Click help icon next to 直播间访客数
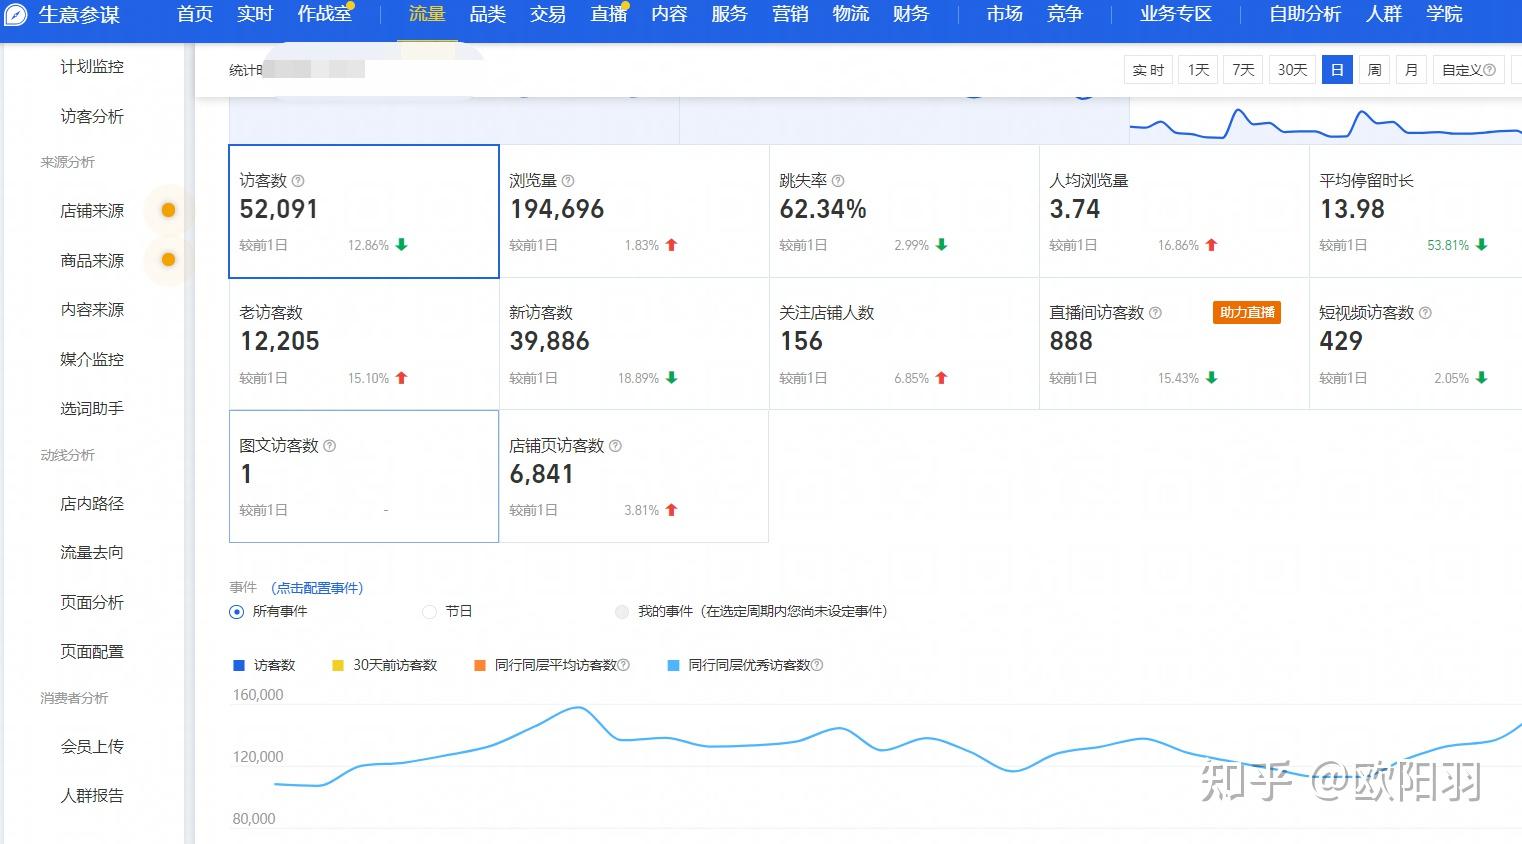This screenshot has width=1522, height=844. click(x=1155, y=313)
